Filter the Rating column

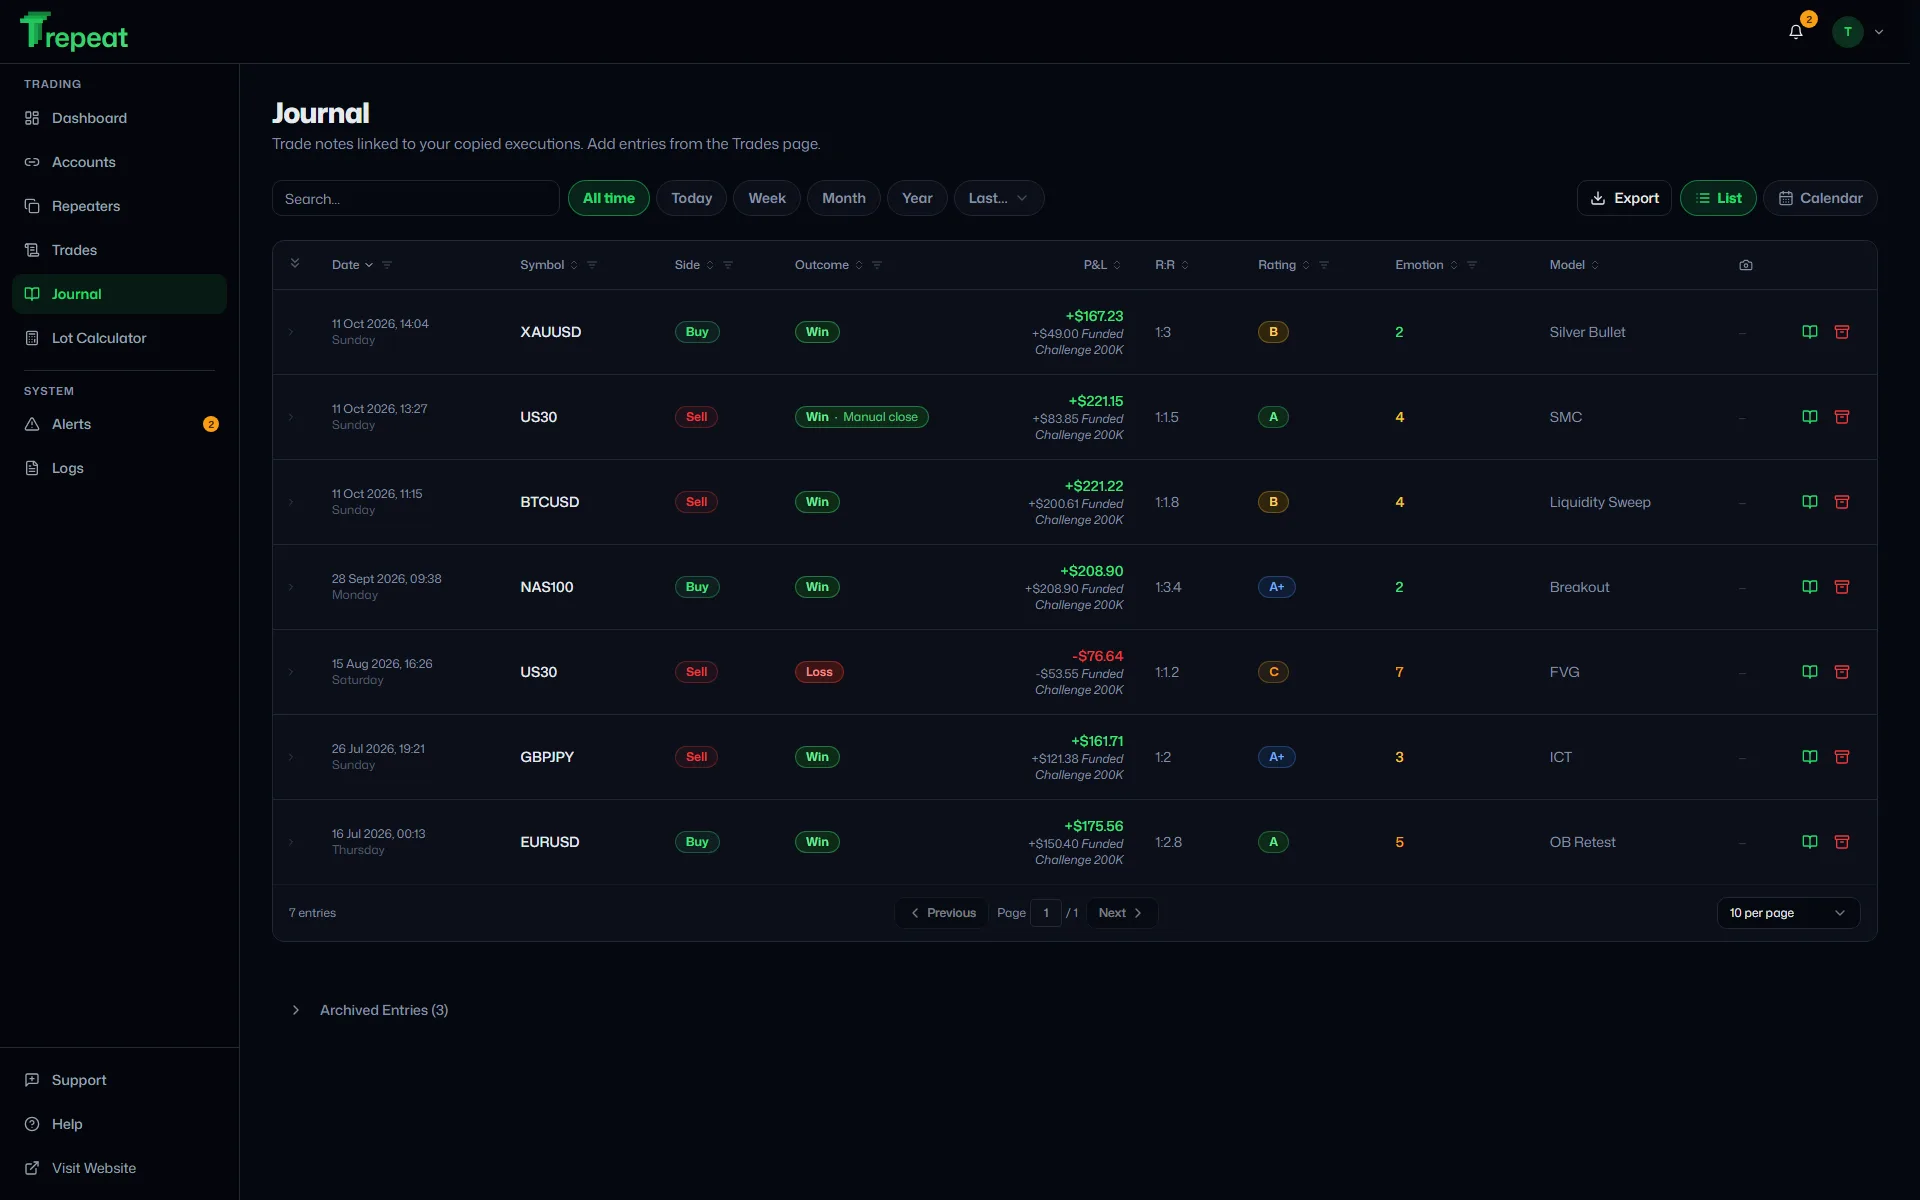coord(1324,265)
